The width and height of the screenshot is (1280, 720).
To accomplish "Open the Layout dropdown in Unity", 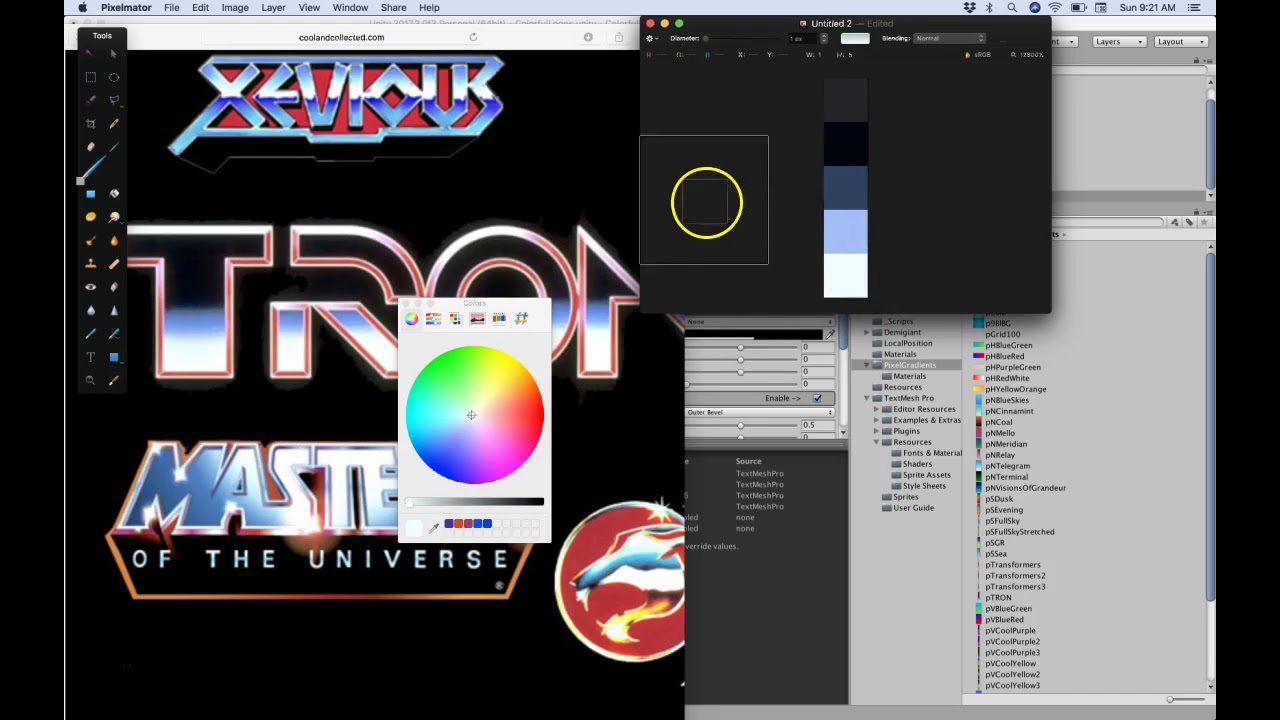I will pyautogui.click(x=1181, y=42).
